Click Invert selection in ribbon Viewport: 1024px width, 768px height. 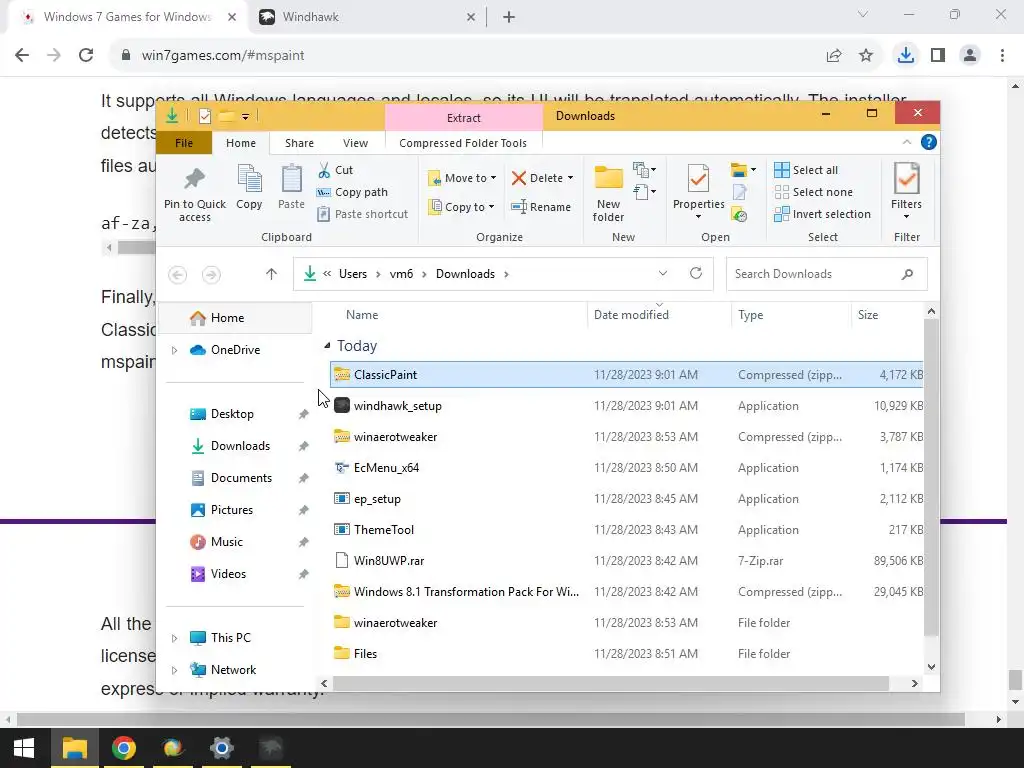coord(822,214)
